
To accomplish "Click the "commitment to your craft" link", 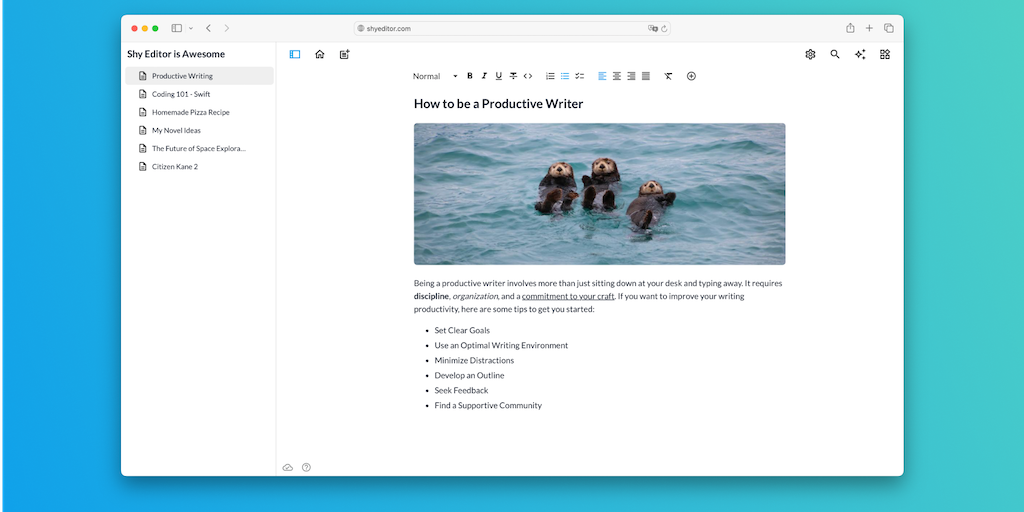I will pos(568,296).
